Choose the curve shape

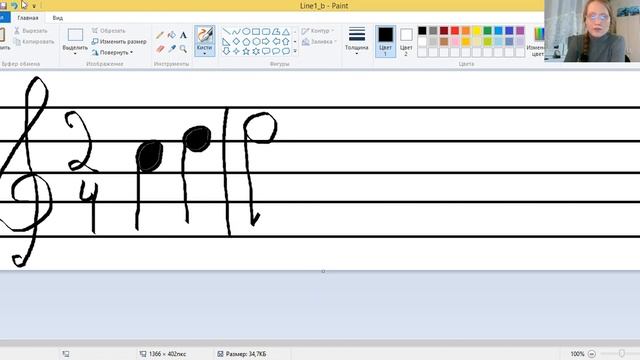pos(236,31)
